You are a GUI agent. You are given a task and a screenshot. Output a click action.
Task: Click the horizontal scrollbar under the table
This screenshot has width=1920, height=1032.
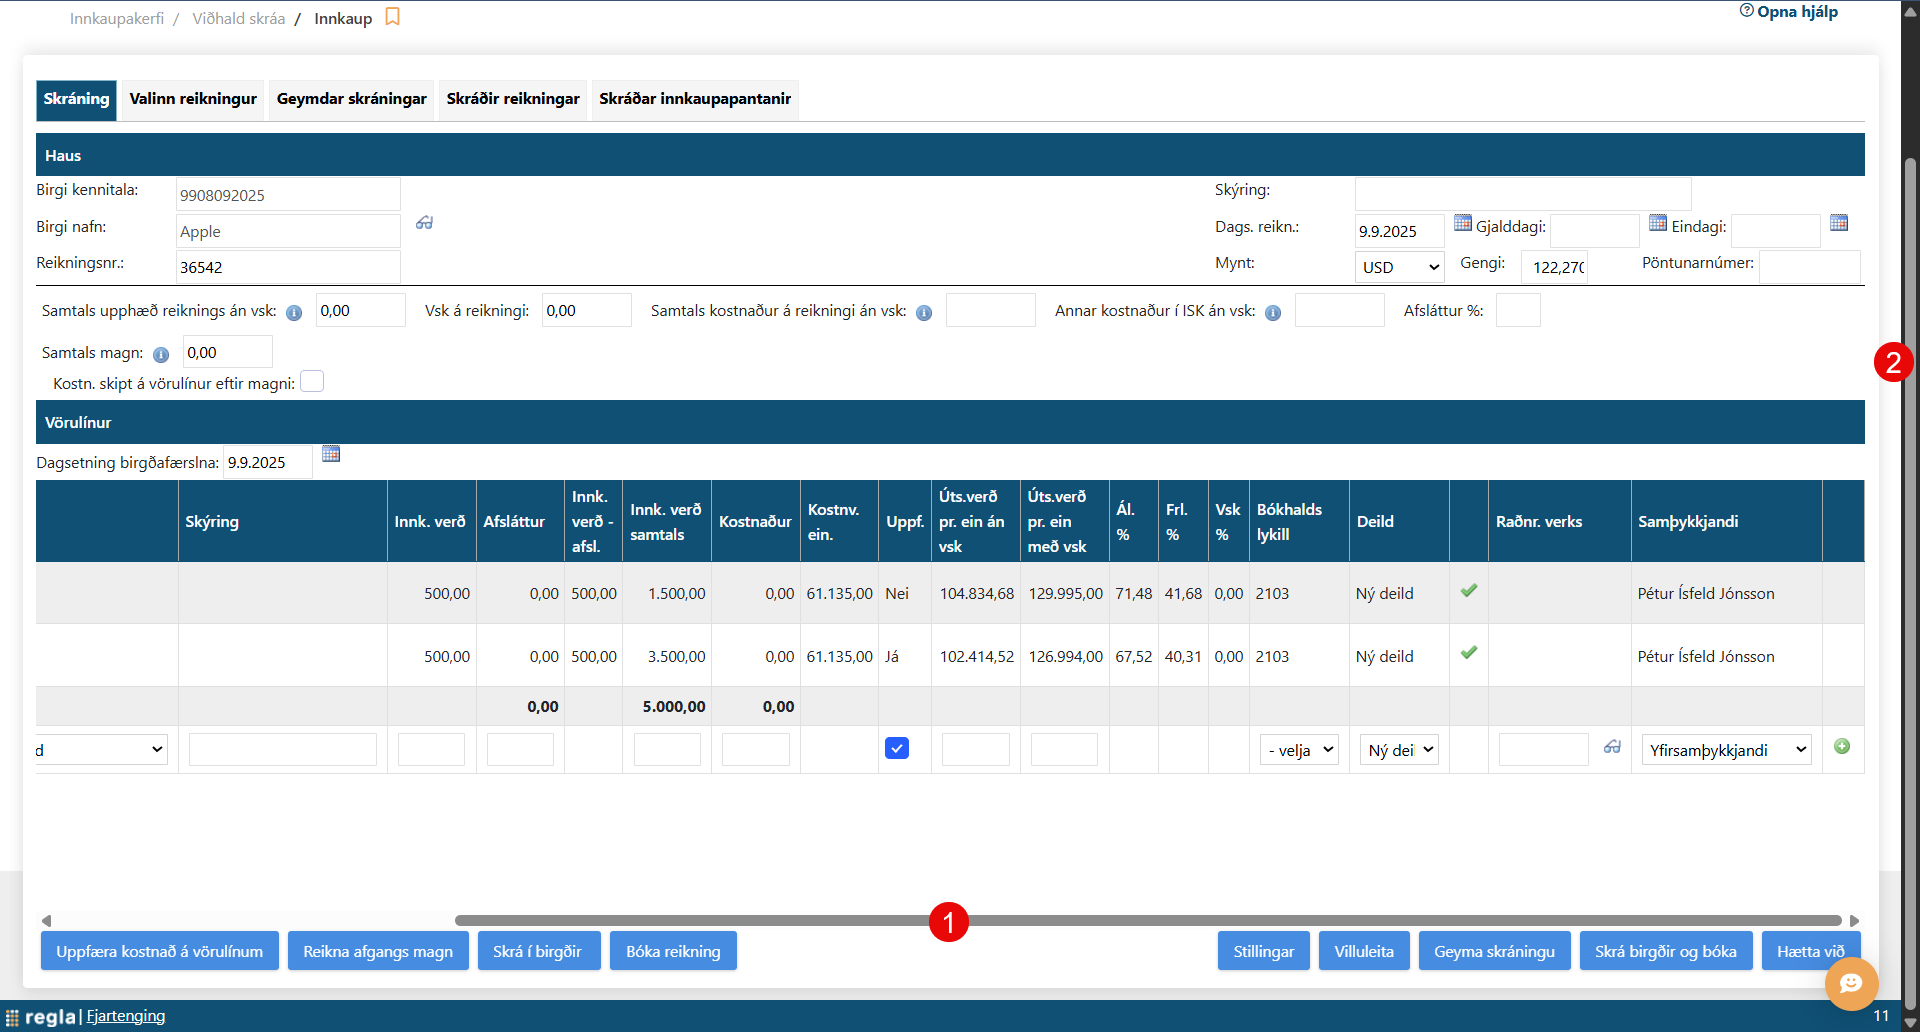pos(1147,920)
